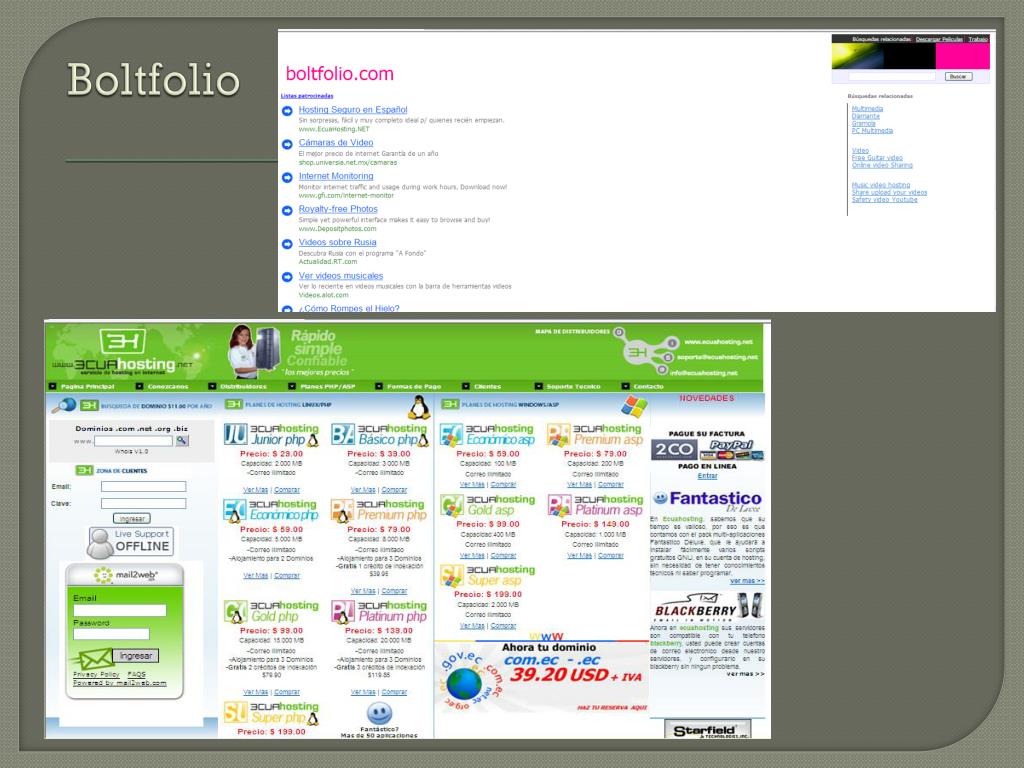The image size is (1024, 768).
Task: Click ver mas link under Fantastico description
Action: (x=746, y=581)
